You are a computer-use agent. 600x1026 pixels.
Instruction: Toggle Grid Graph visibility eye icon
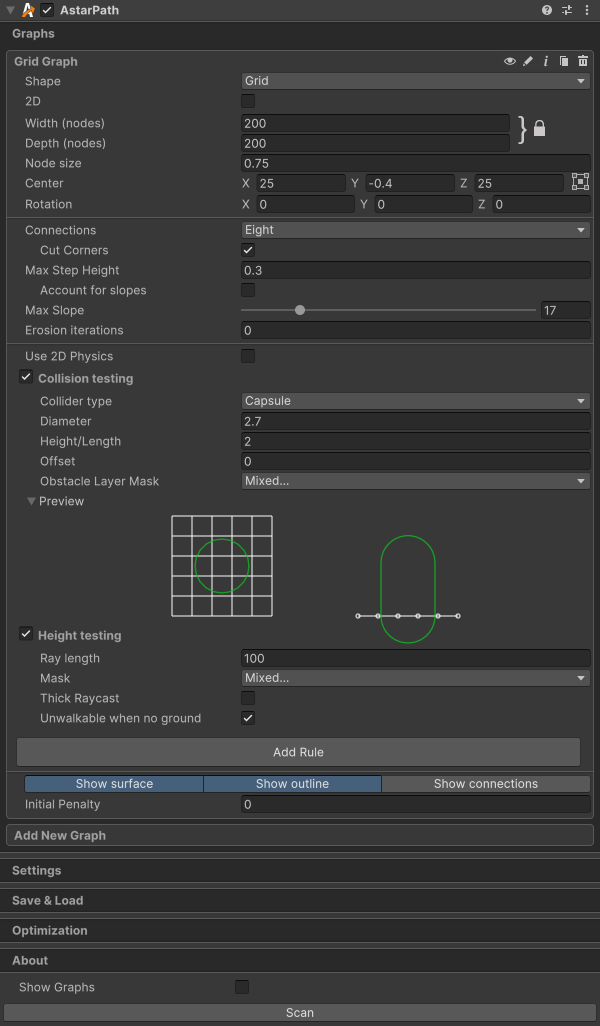510,61
